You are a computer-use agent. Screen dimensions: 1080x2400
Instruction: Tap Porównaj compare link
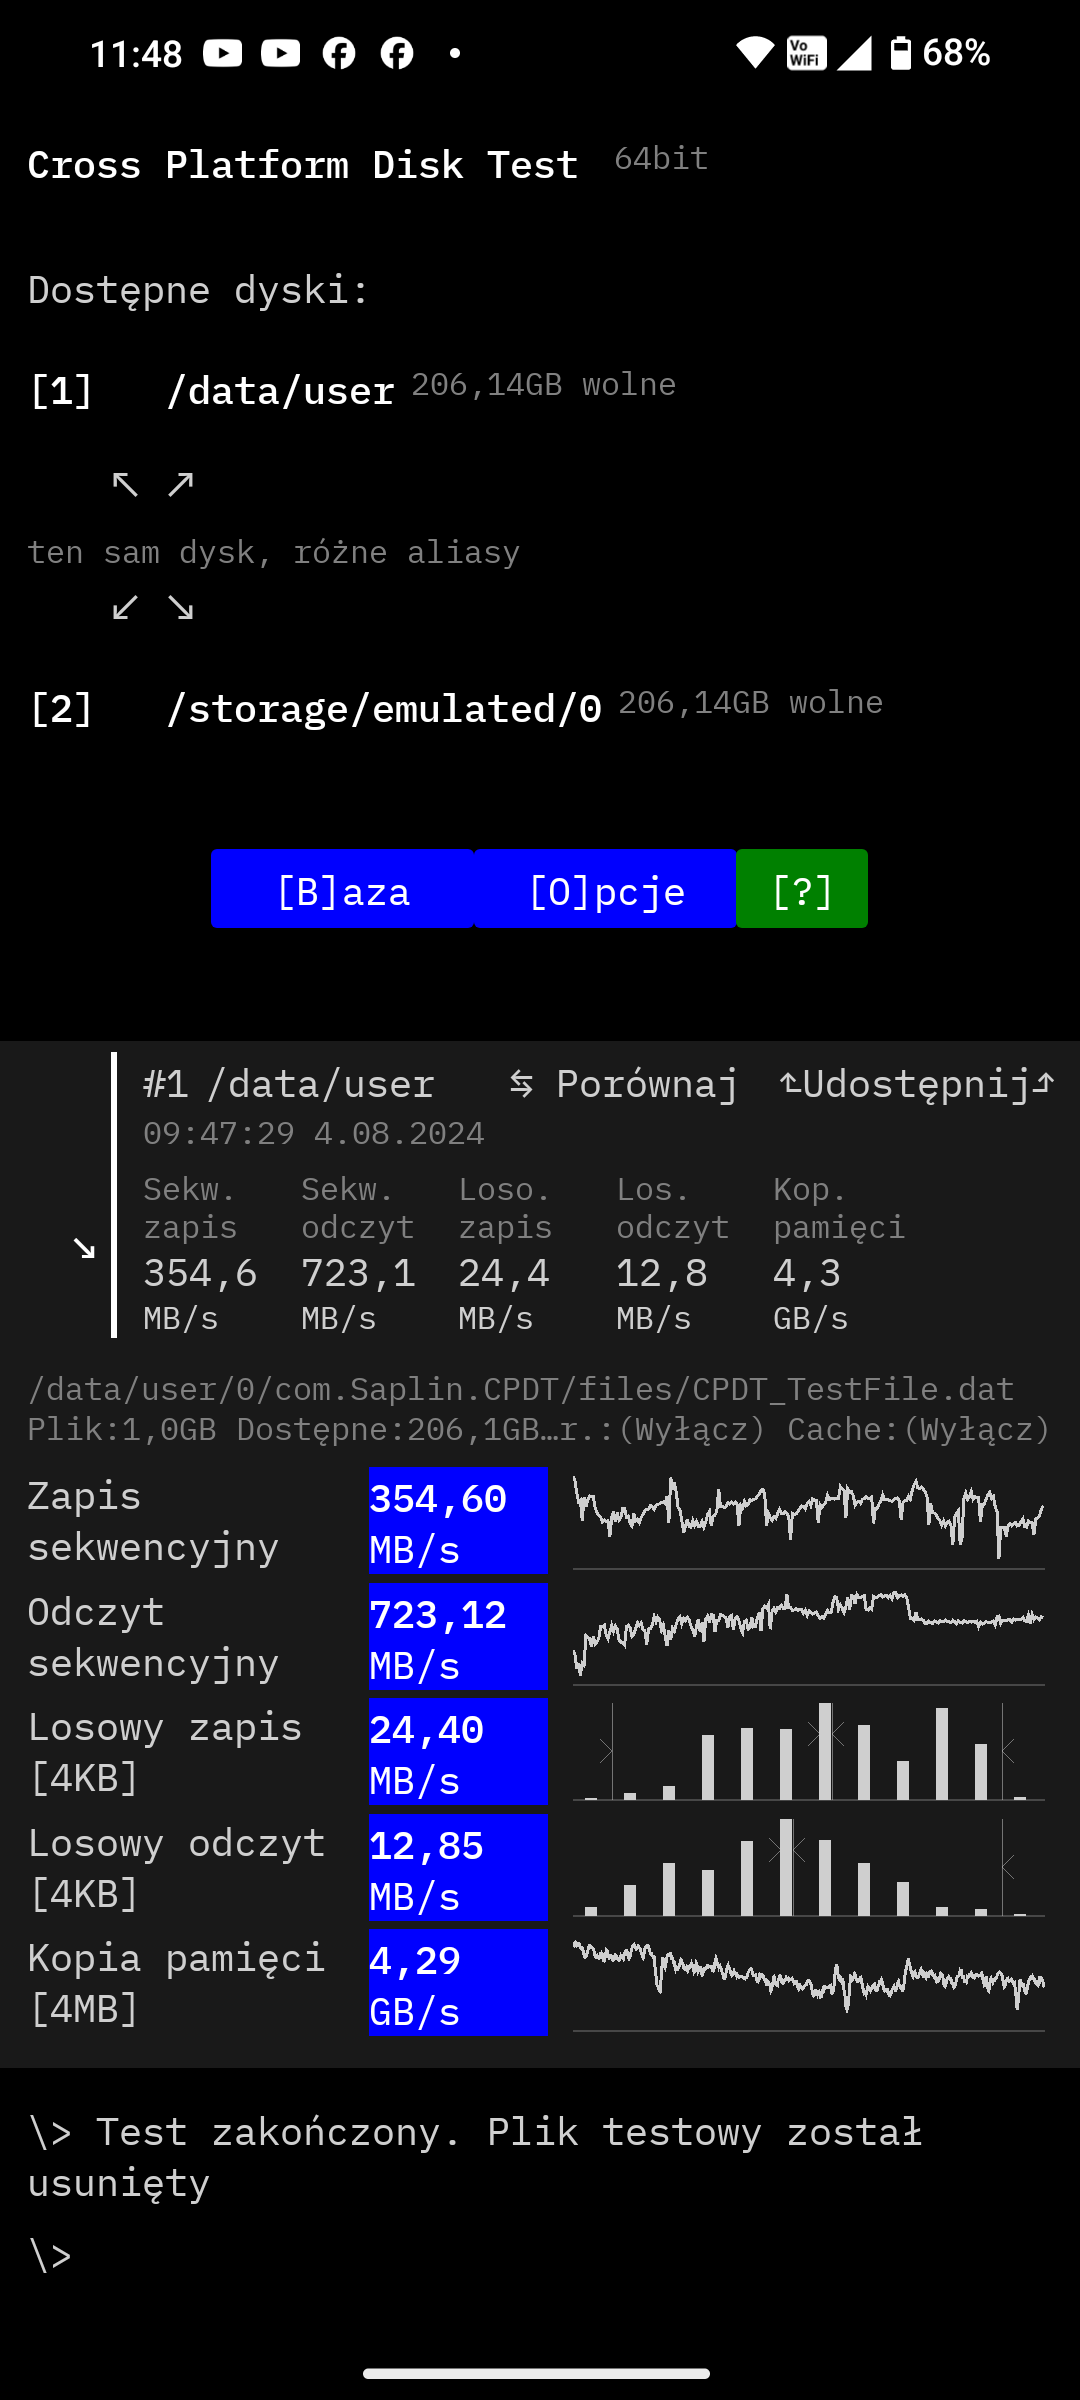624,1084
